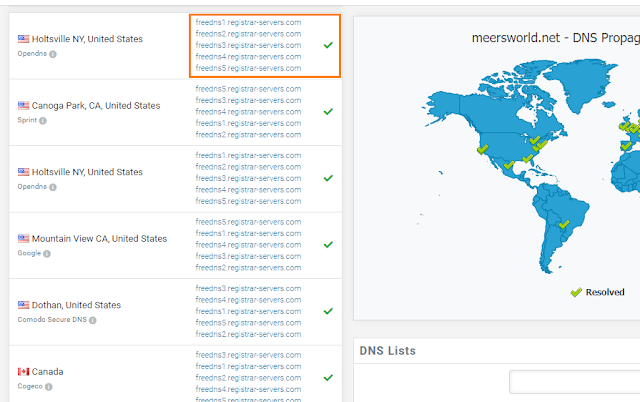Image resolution: width=640 pixels, height=402 pixels.
Task: Select freedns1.registrar-servers.com in the Canada row
Action: [248, 366]
